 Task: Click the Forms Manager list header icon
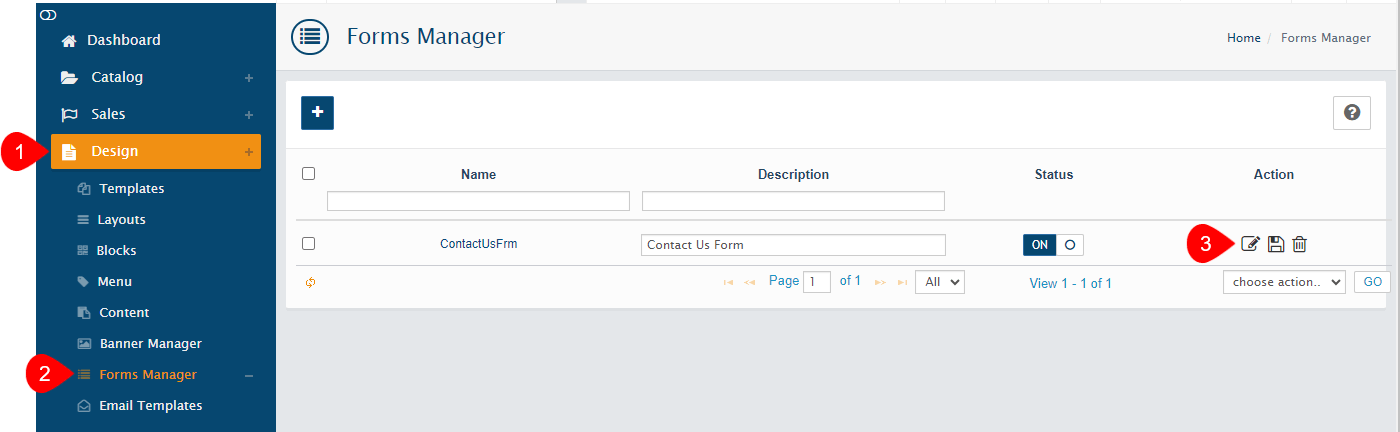310,37
